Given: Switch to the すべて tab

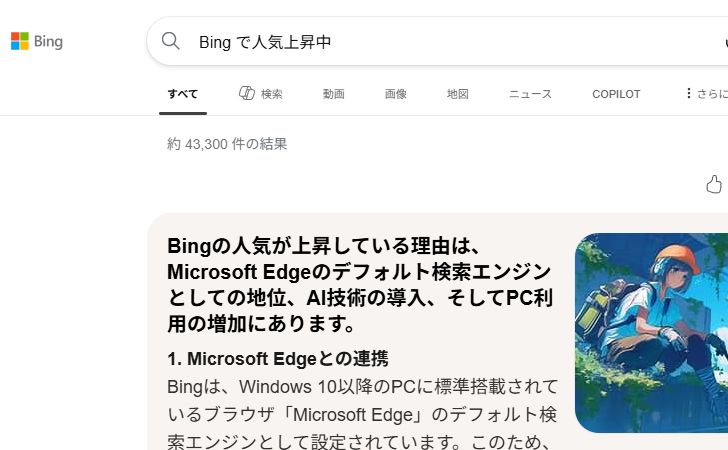Looking at the screenshot, I should tap(183, 94).
